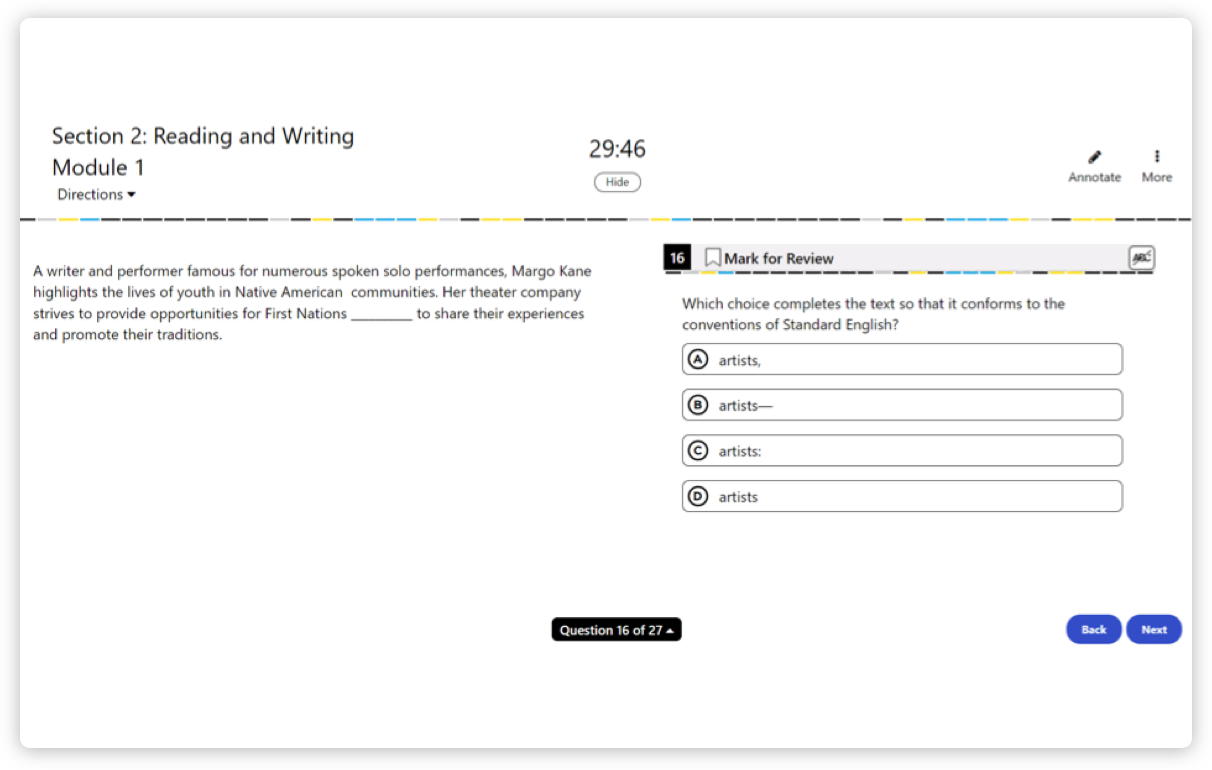Select answer choice B with the dash
The image size is (1212, 770).
(901, 404)
